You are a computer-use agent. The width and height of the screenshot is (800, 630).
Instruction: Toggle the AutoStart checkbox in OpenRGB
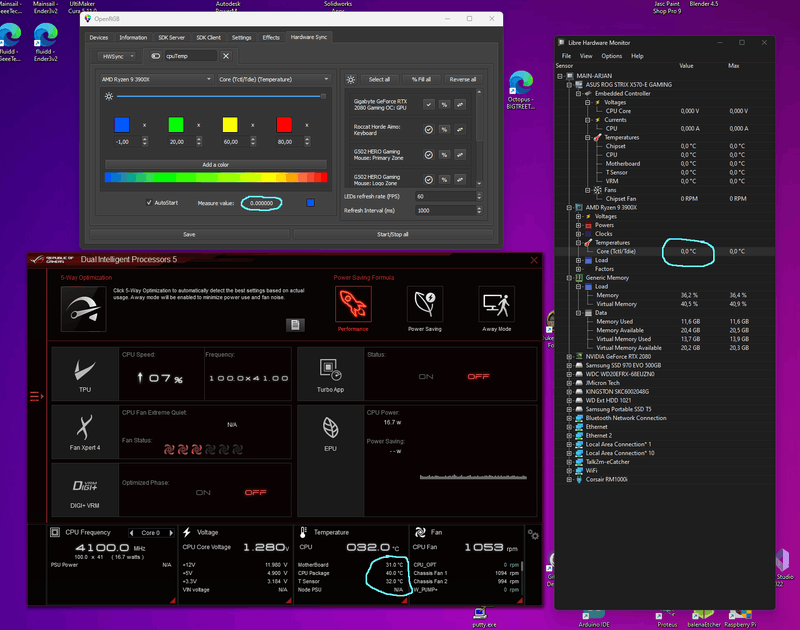(149, 203)
